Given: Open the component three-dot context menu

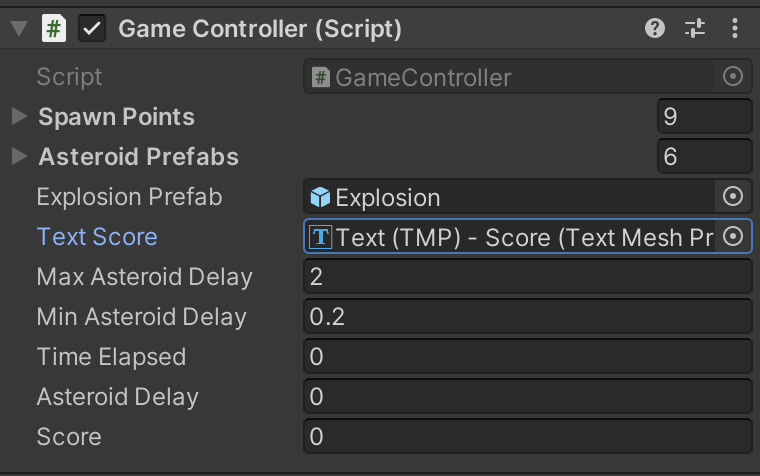Looking at the screenshot, I should click(735, 29).
